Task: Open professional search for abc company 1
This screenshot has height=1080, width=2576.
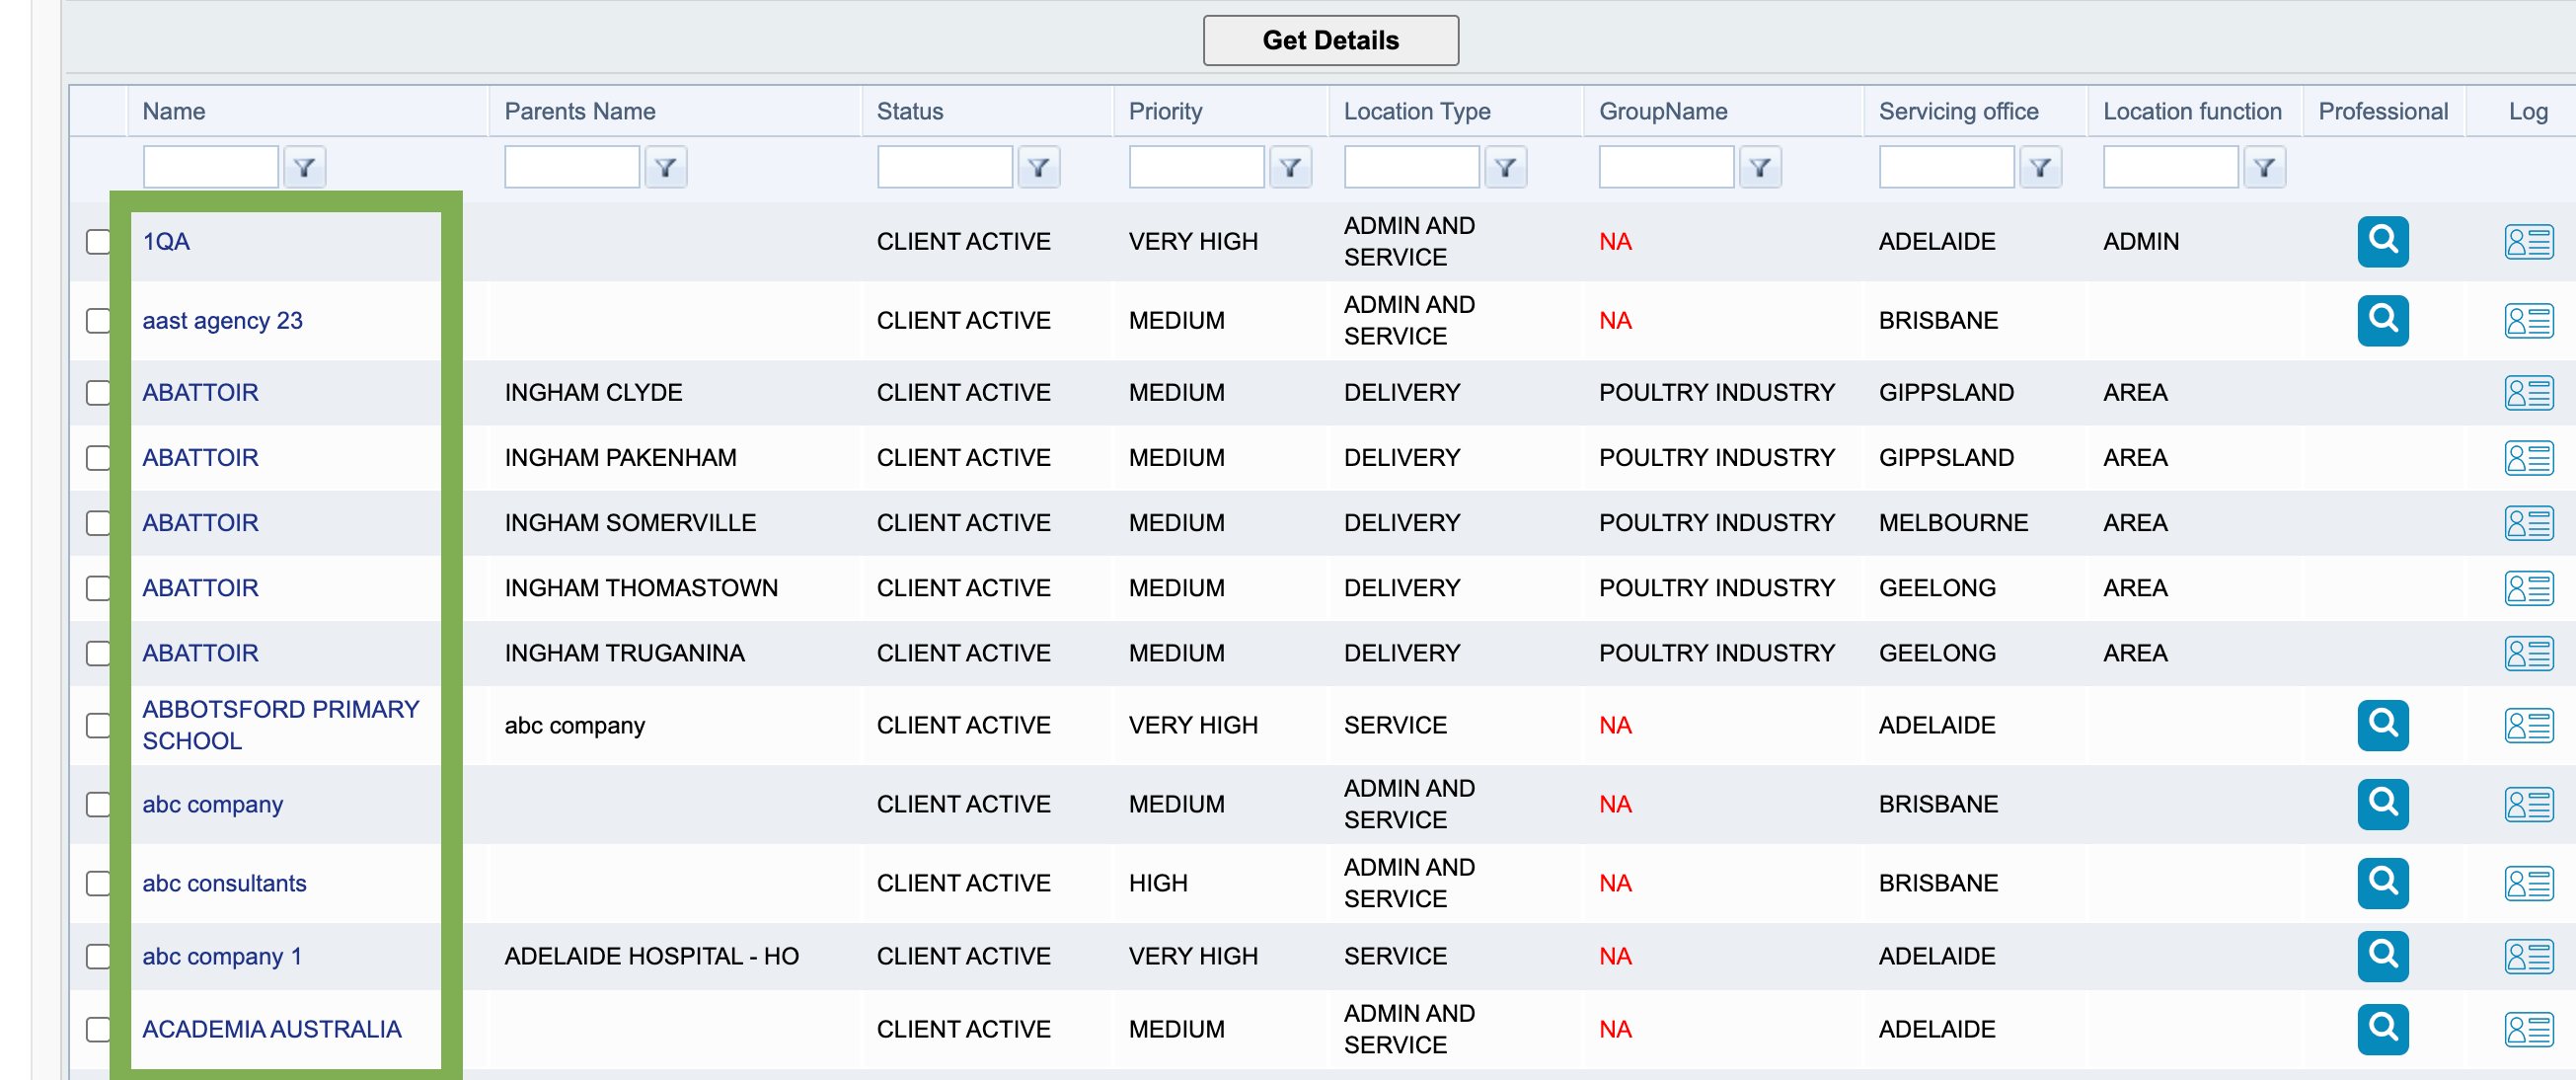Action: tap(2382, 955)
